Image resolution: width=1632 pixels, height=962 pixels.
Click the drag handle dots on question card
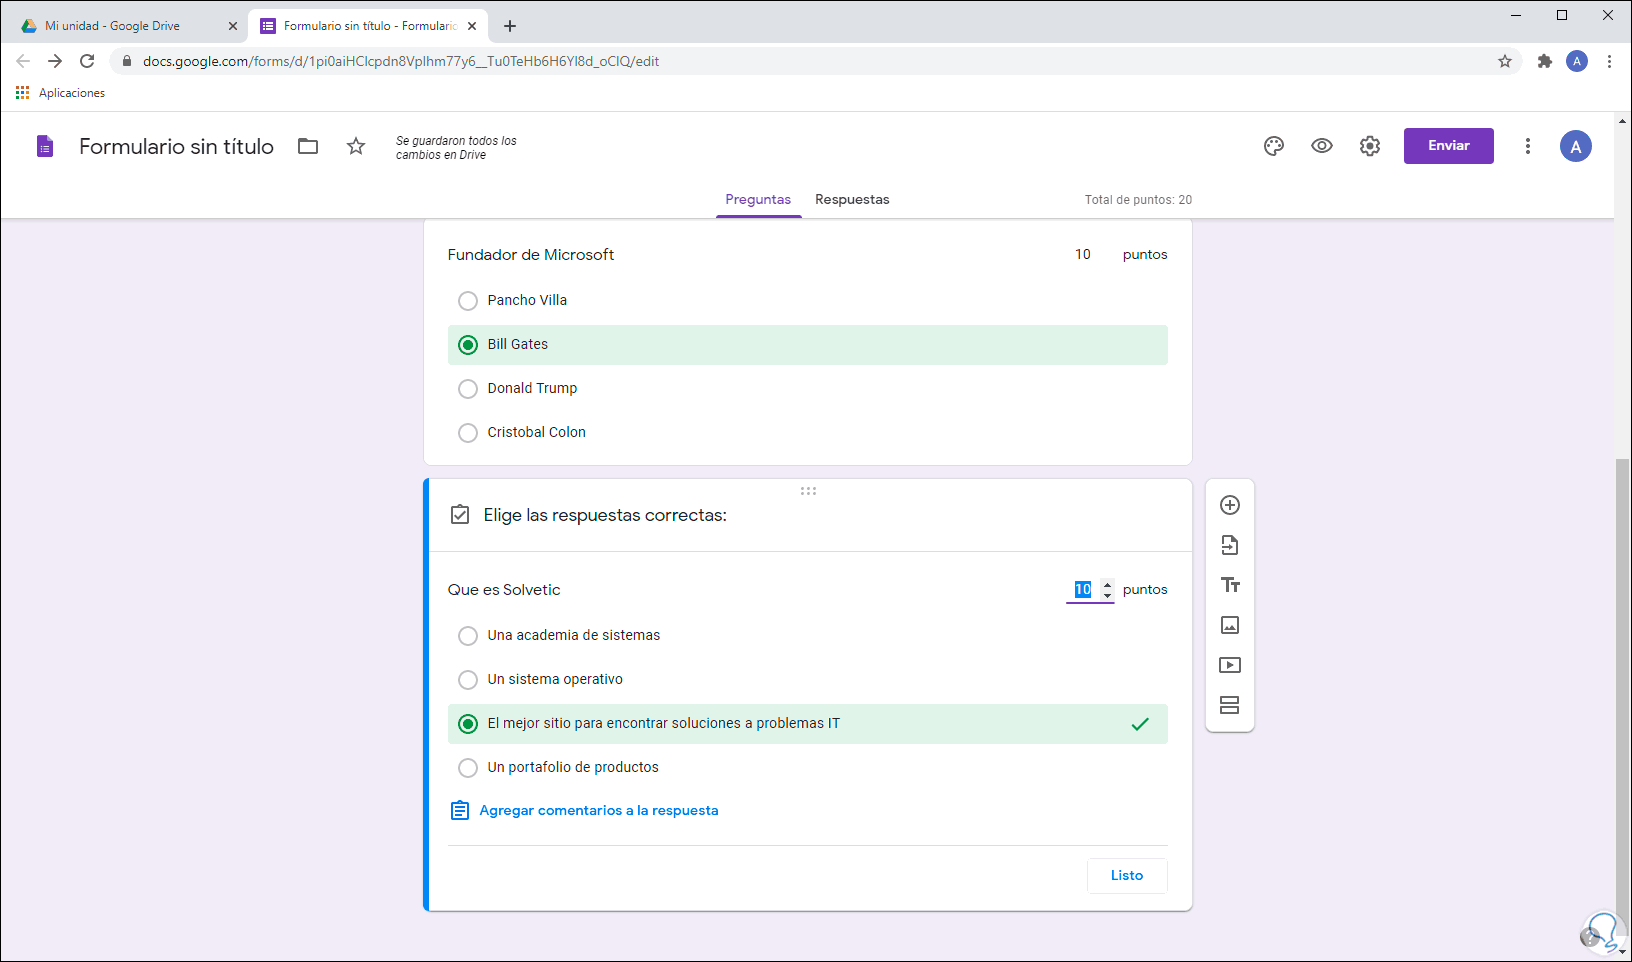click(808, 491)
